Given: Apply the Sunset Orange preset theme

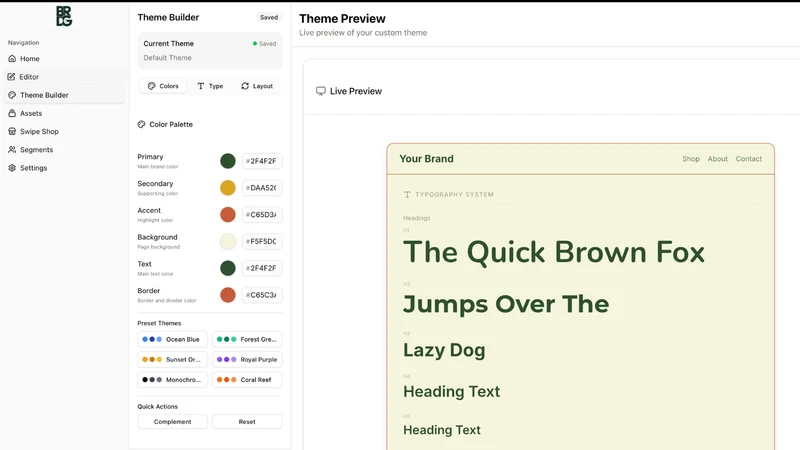Looking at the screenshot, I should tap(172, 359).
